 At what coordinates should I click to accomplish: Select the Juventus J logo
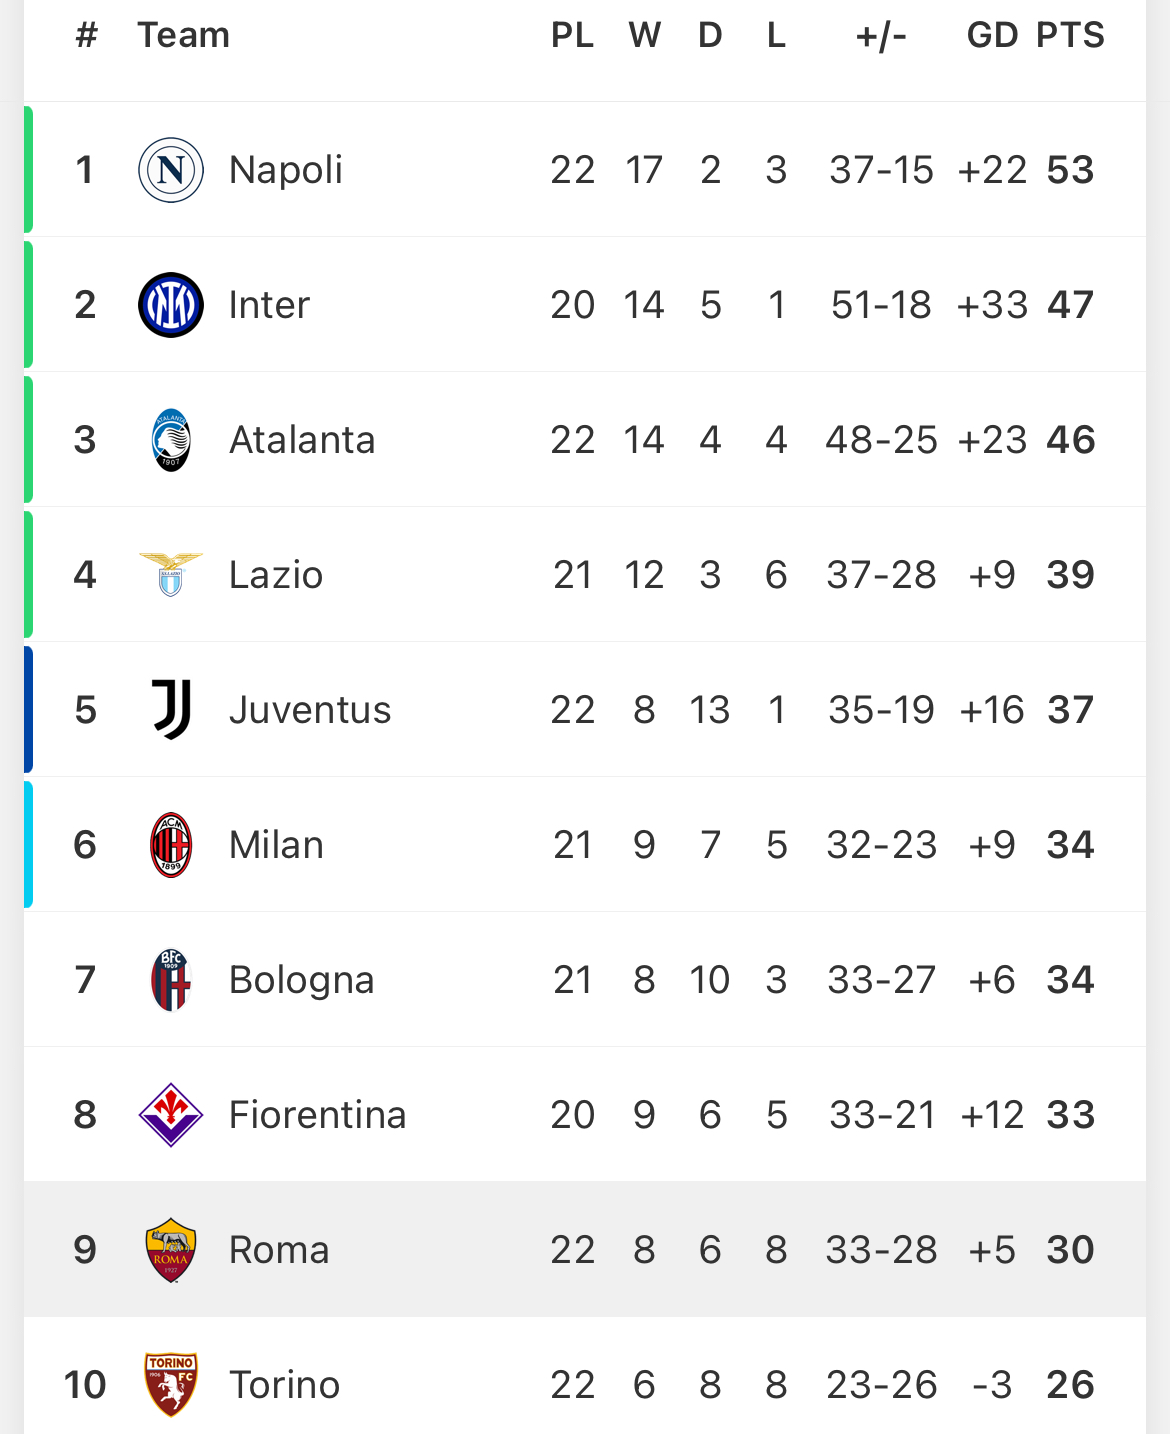click(171, 710)
